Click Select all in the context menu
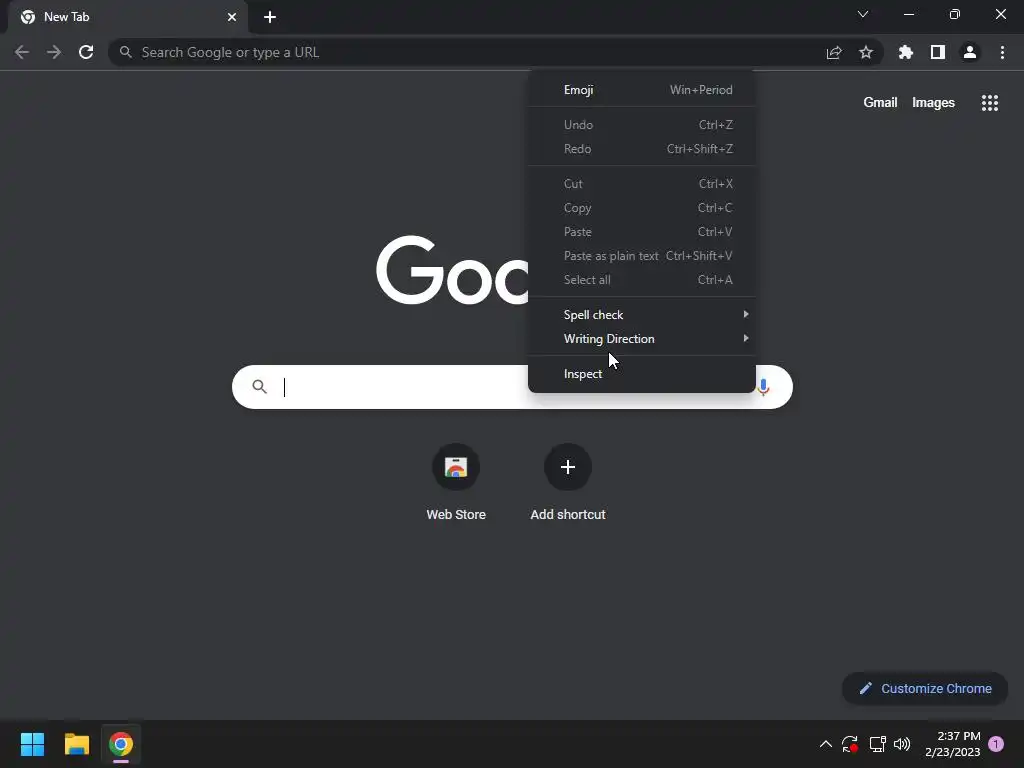The image size is (1024, 768). click(x=641, y=280)
